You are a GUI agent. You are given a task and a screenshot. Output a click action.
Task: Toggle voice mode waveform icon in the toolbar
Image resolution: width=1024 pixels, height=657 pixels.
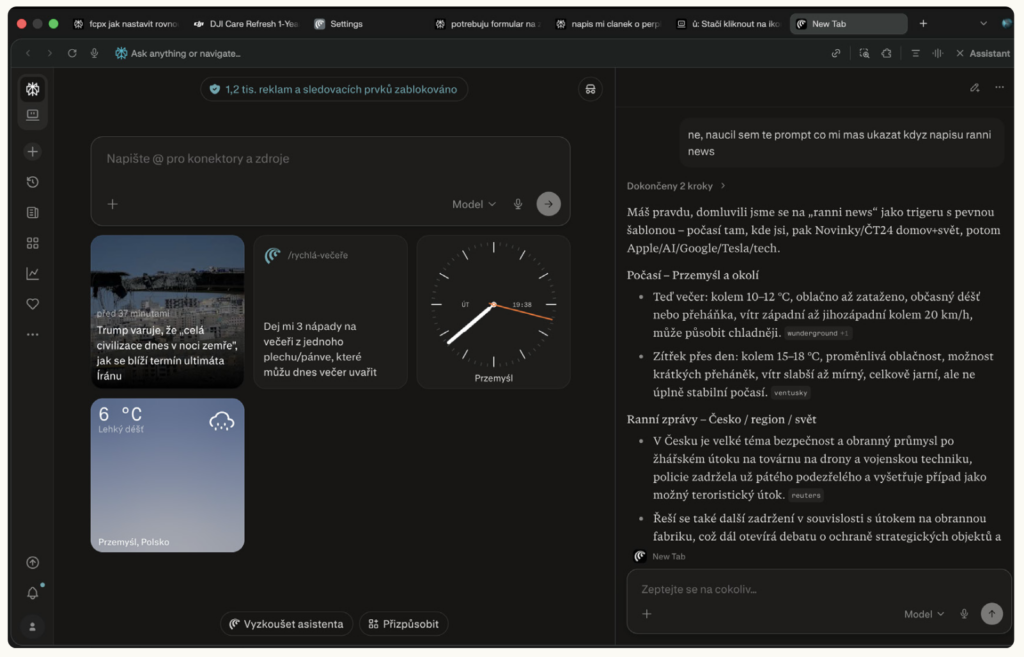(x=938, y=53)
